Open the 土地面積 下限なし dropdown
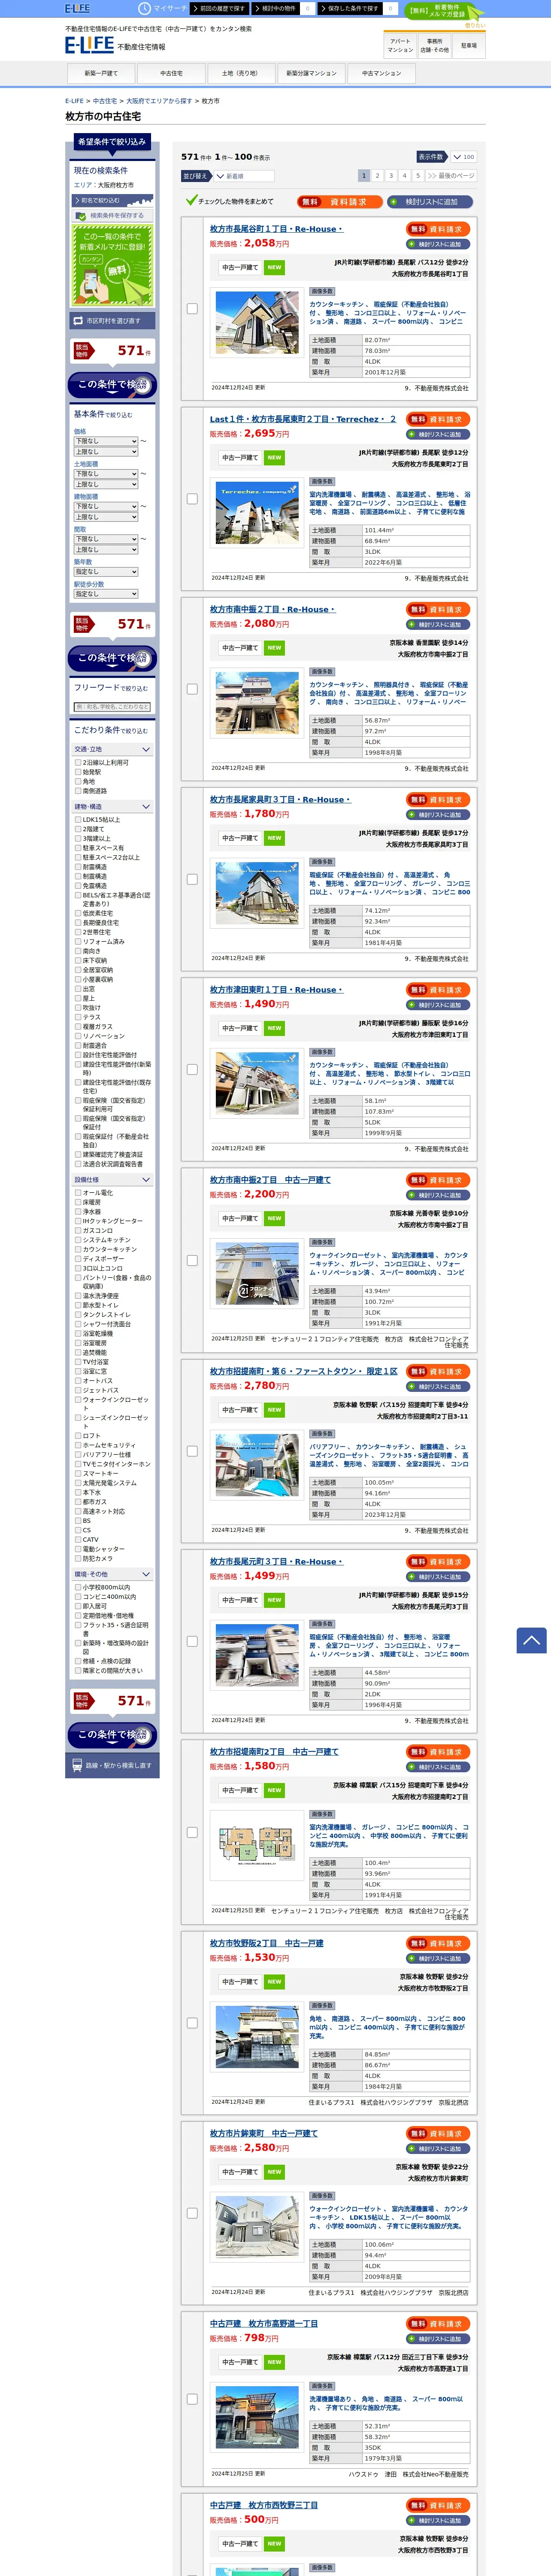 (x=105, y=474)
